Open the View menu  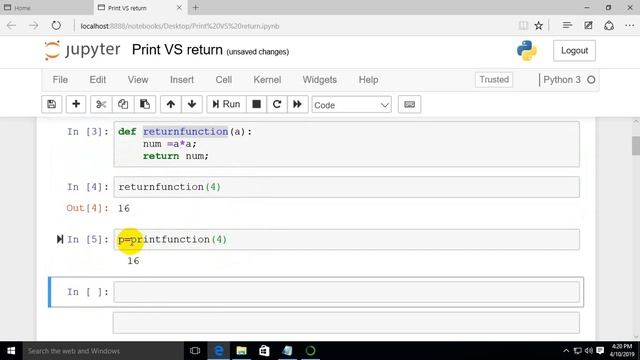pos(138,80)
